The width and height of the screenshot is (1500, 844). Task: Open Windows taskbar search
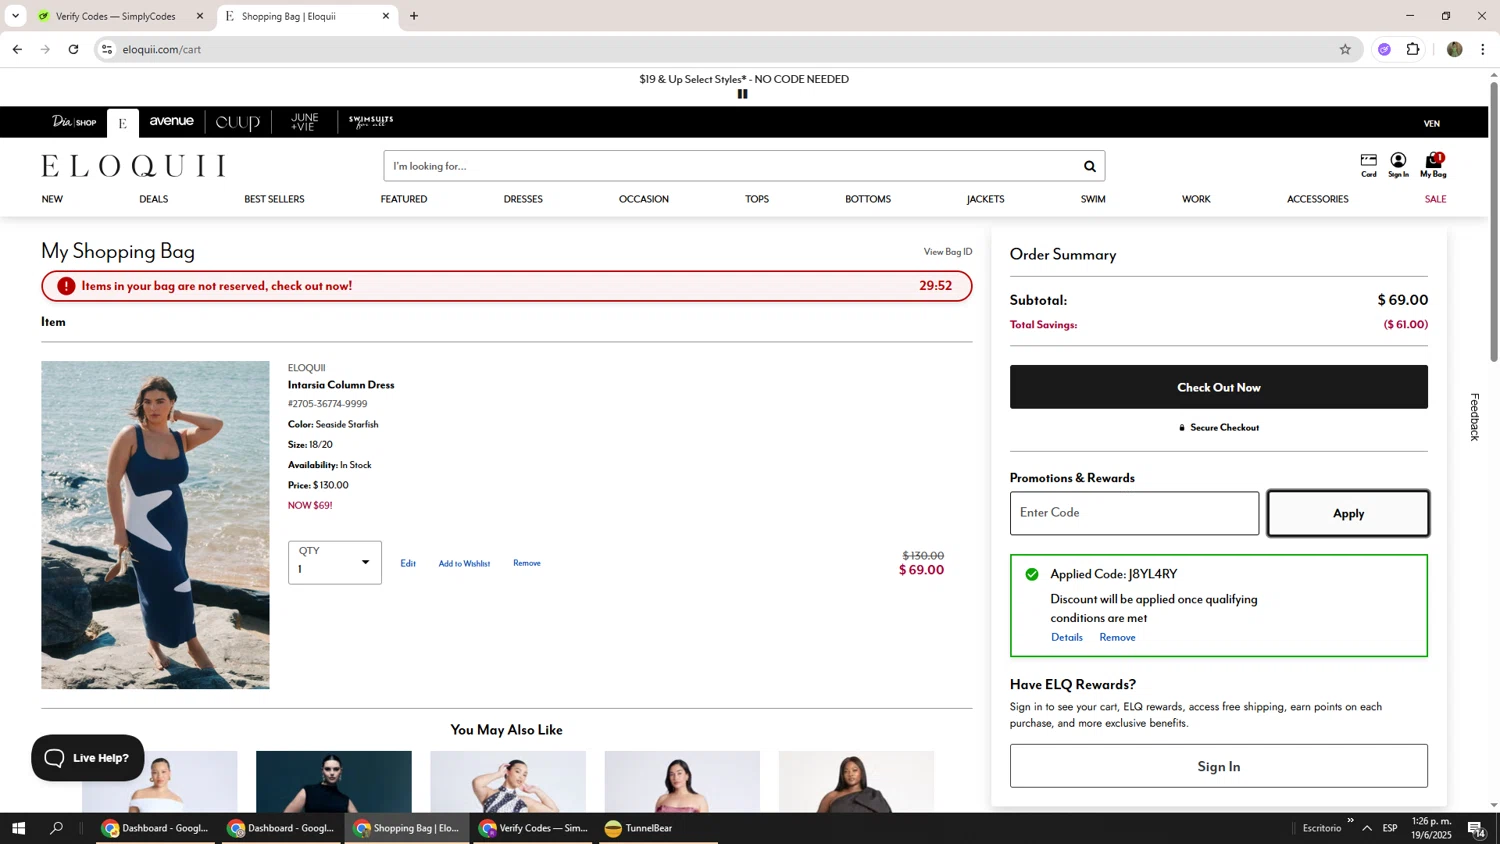click(57, 828)
